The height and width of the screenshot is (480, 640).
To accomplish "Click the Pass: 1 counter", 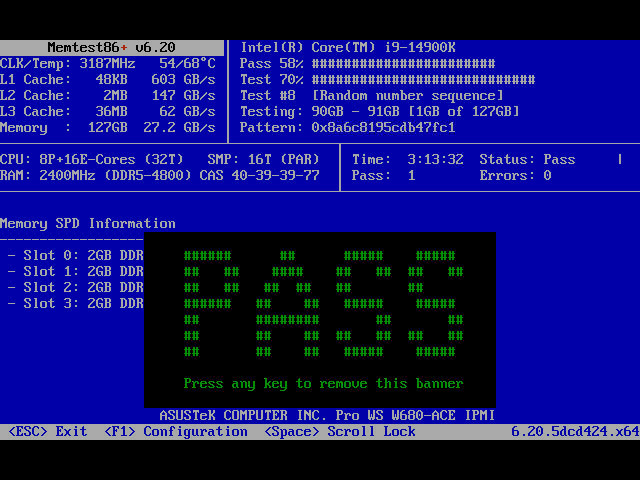I will [x=384, y=176].
